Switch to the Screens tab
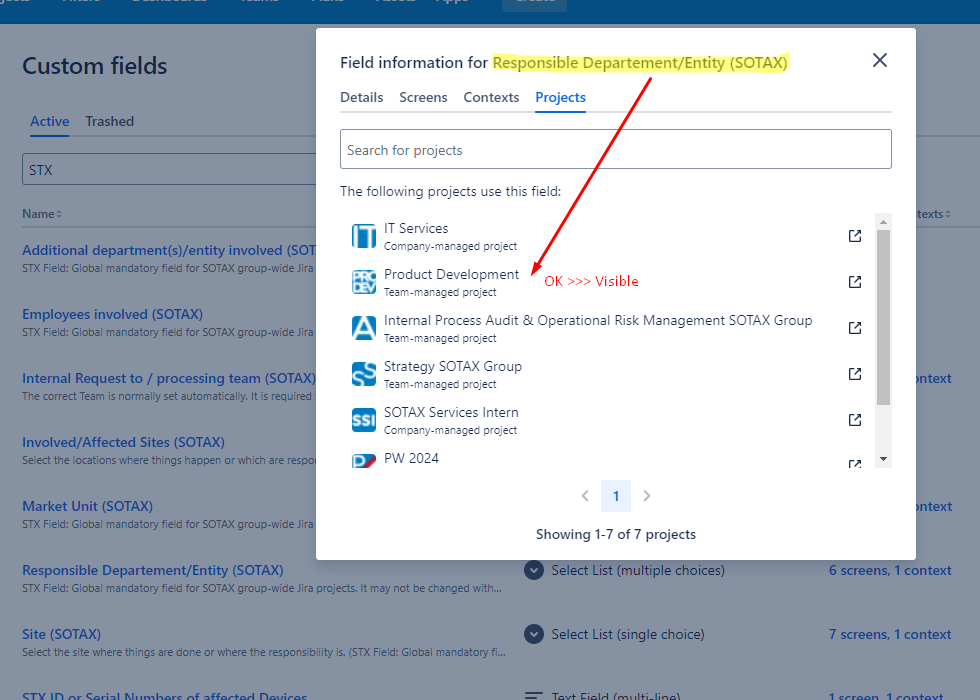 pos(423,98)
